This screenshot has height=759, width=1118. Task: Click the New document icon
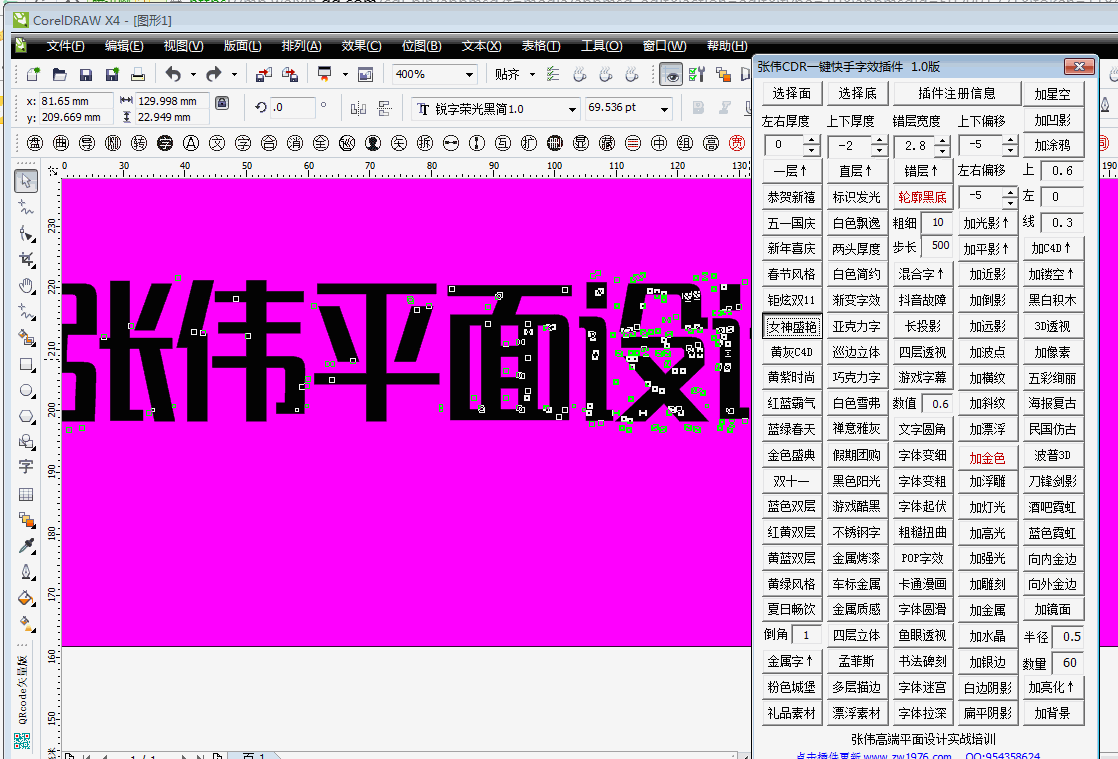click(x=33, y=74)
